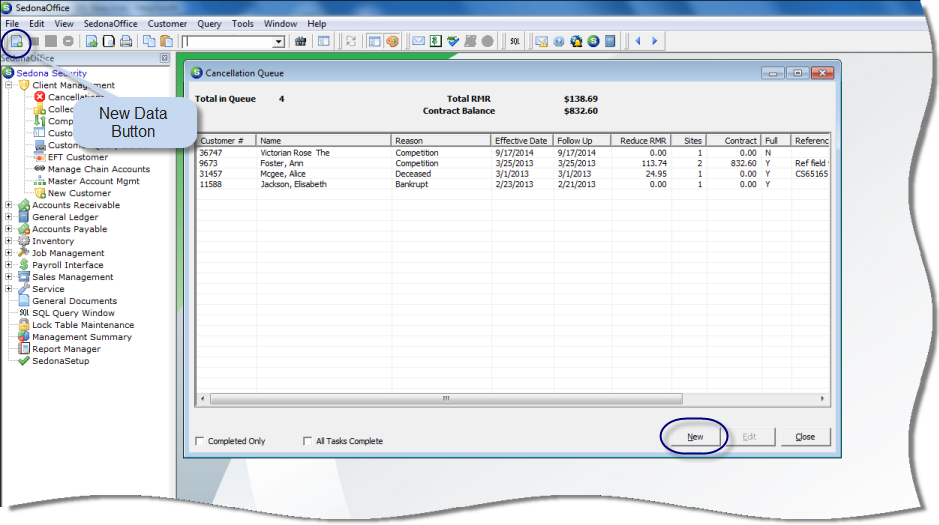Screen dimensions: 939x525
Task: Open Report Manager in the tree
Action: pyautogui.click(x=66, y=348)
